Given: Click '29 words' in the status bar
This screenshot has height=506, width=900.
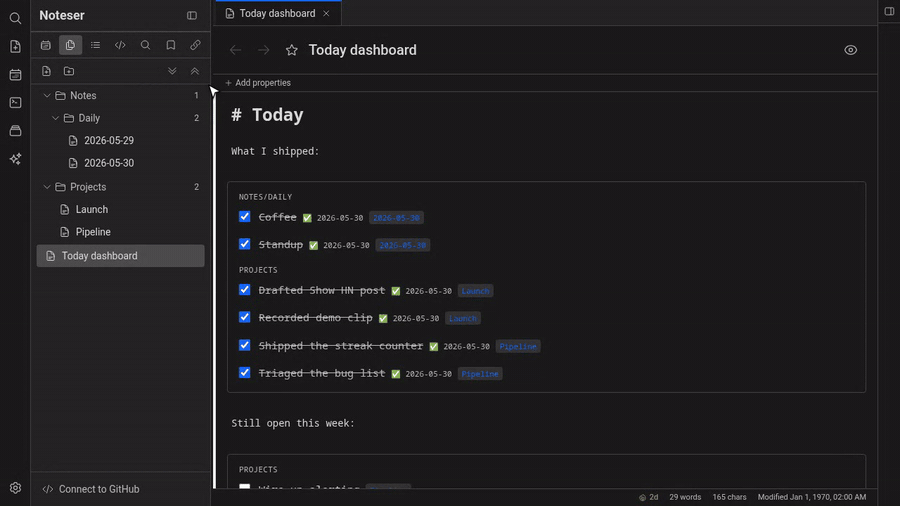Looking at the screenshot, I should point(685,497).
